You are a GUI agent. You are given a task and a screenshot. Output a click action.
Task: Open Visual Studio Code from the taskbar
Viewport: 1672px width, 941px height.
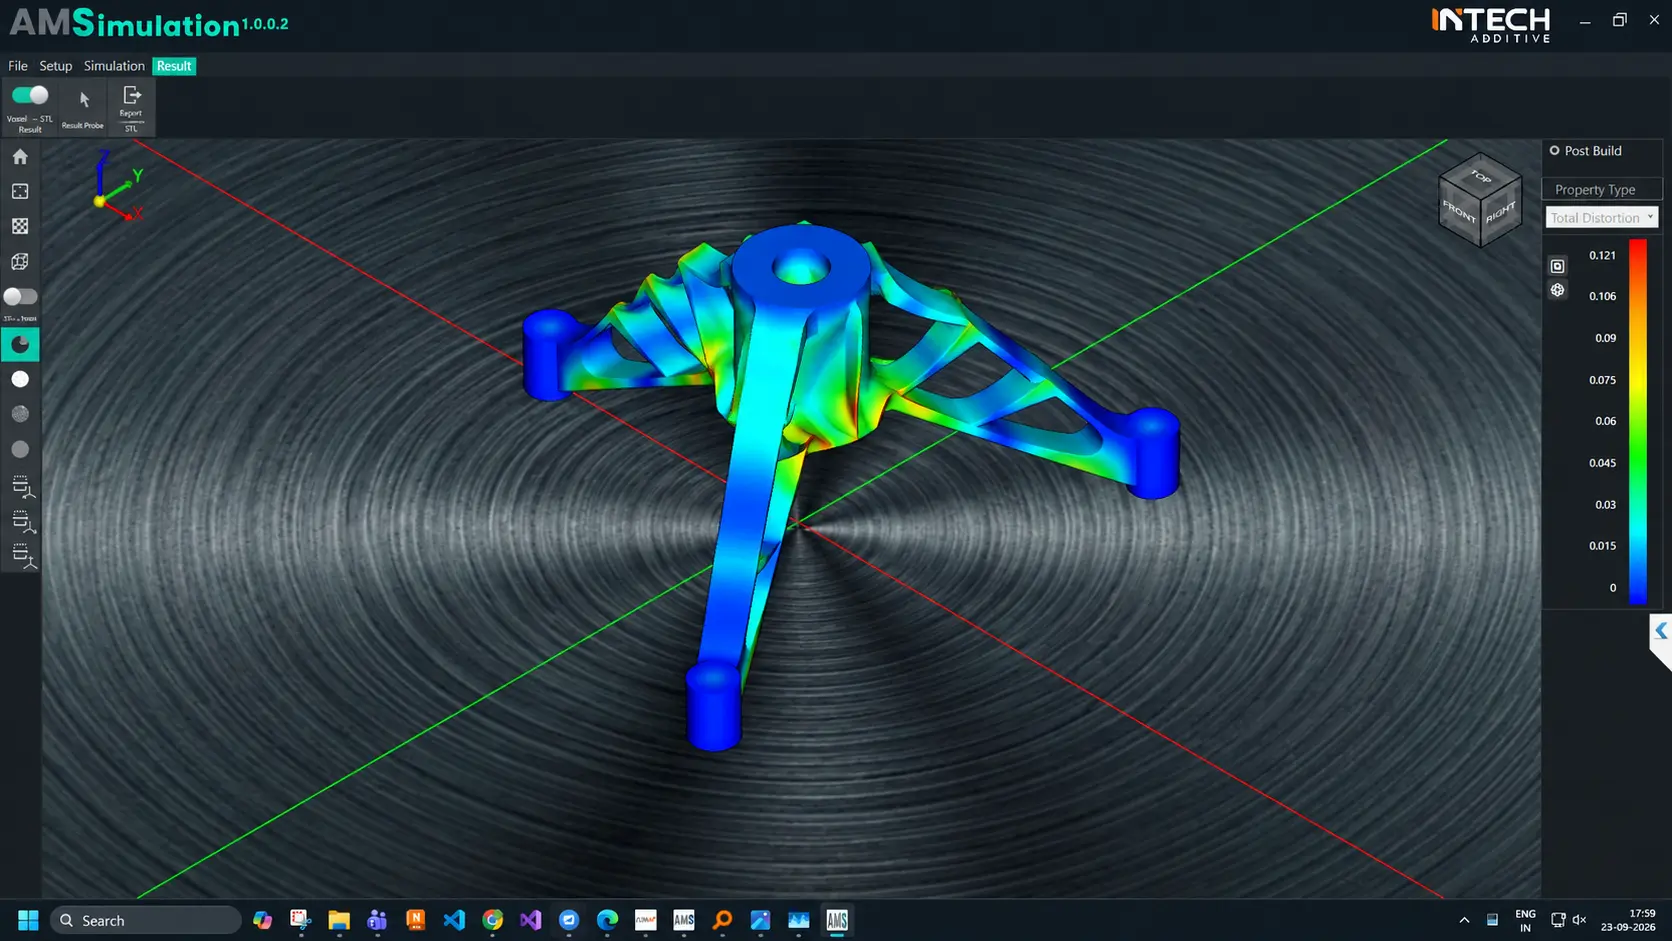pyautogui.click(x=454, y=920)
